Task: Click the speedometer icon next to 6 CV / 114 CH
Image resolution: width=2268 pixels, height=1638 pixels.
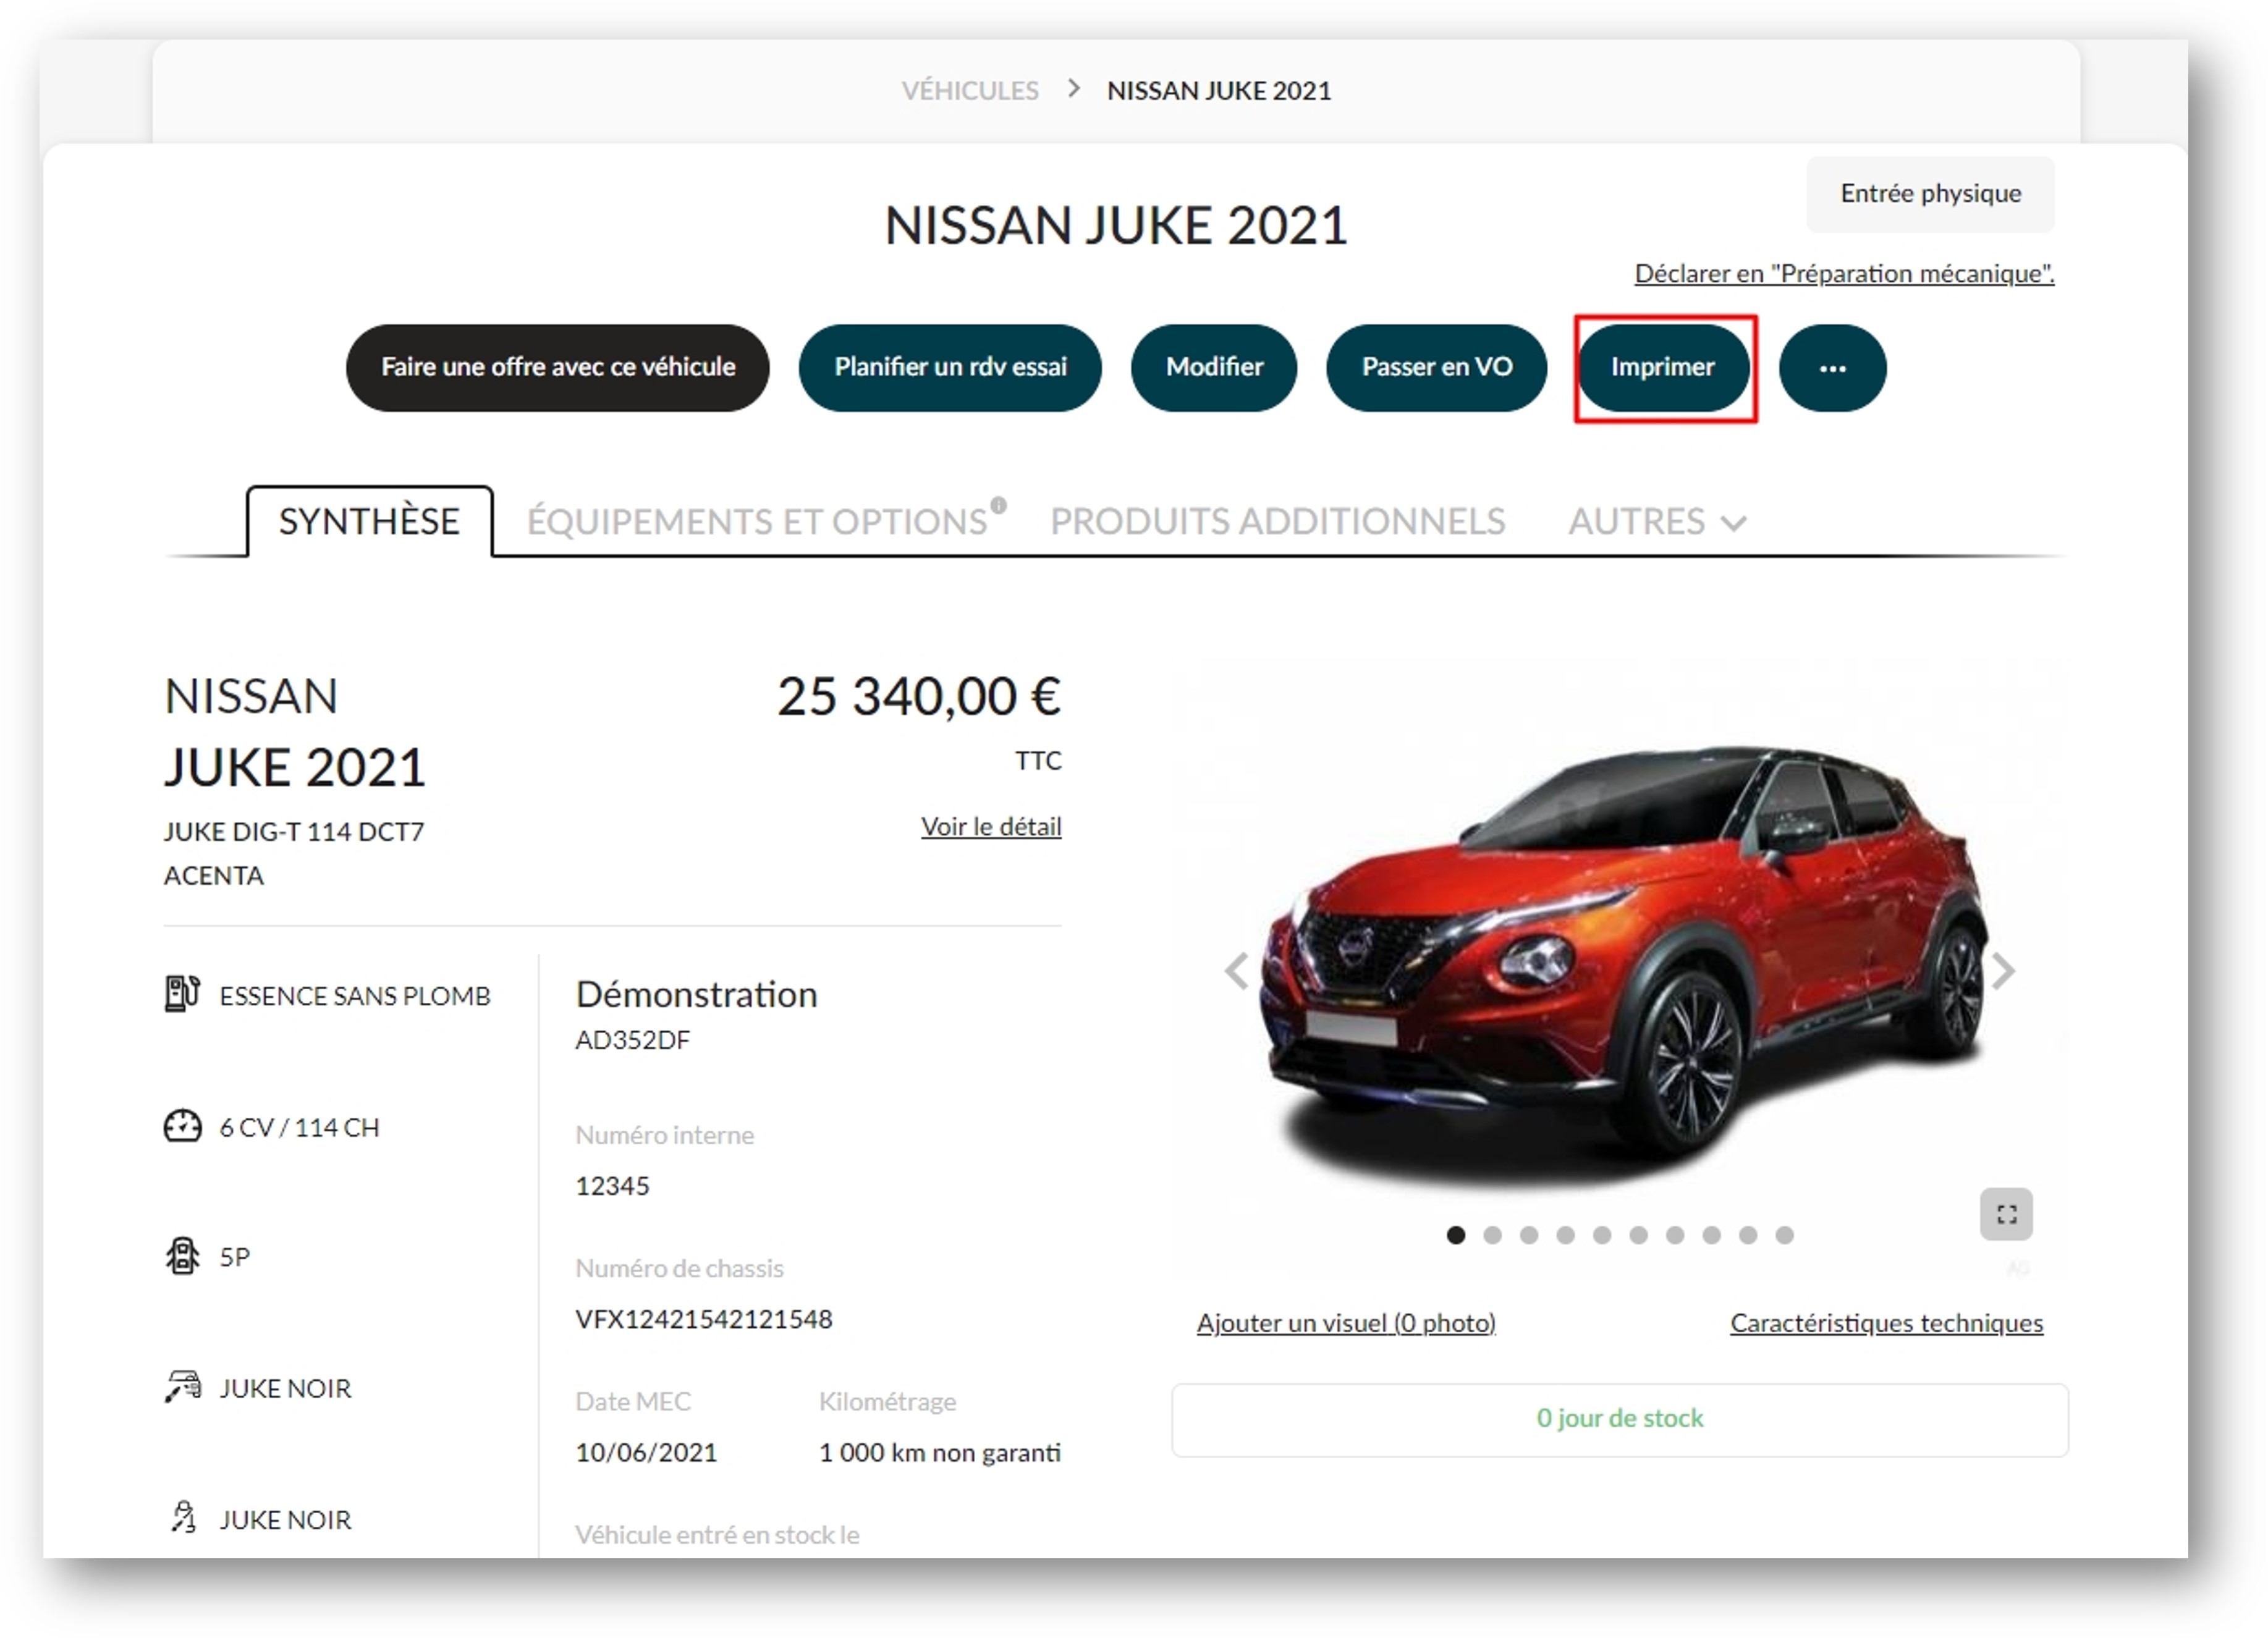Action: (x=182, y=1126)
